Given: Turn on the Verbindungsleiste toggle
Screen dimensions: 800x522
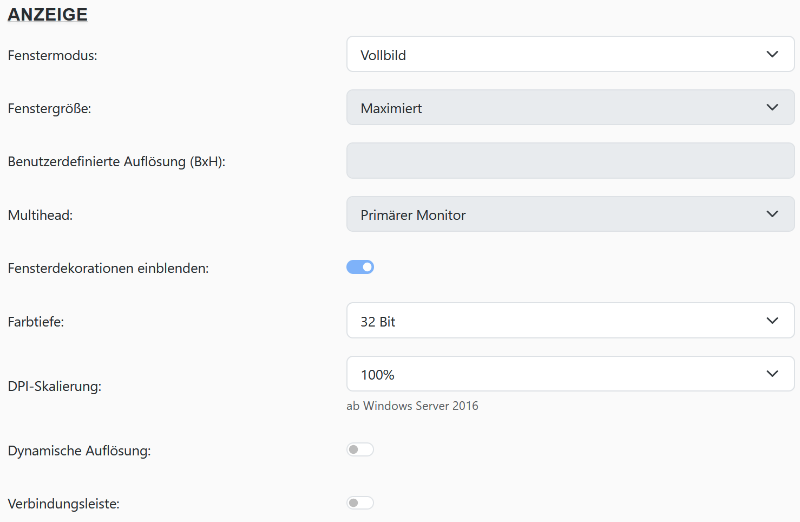Looking at the screenshot, I should point(360,503).
